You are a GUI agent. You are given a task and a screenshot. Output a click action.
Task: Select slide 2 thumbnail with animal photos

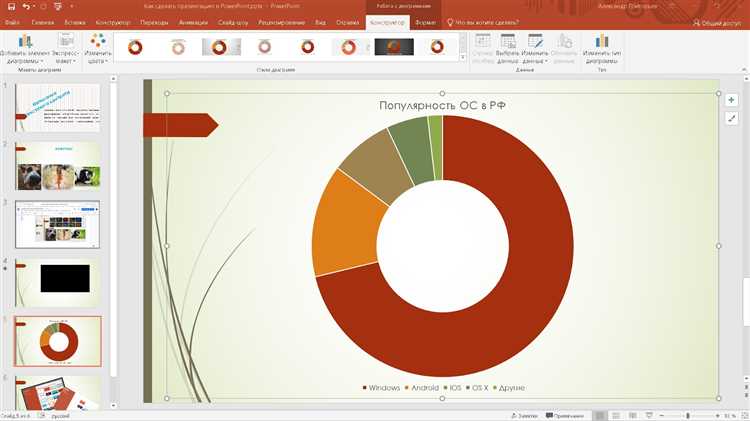[57, 166]
